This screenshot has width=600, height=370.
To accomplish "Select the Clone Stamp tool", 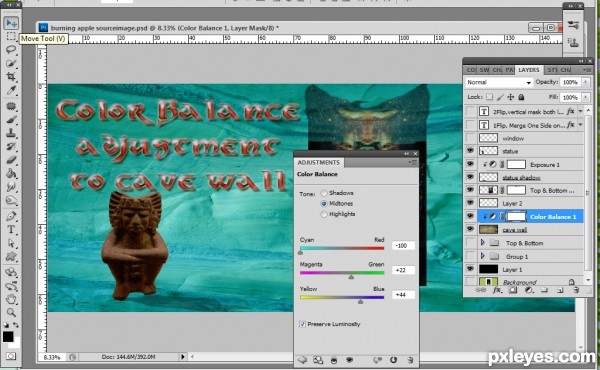I will [x=11, y=133].
